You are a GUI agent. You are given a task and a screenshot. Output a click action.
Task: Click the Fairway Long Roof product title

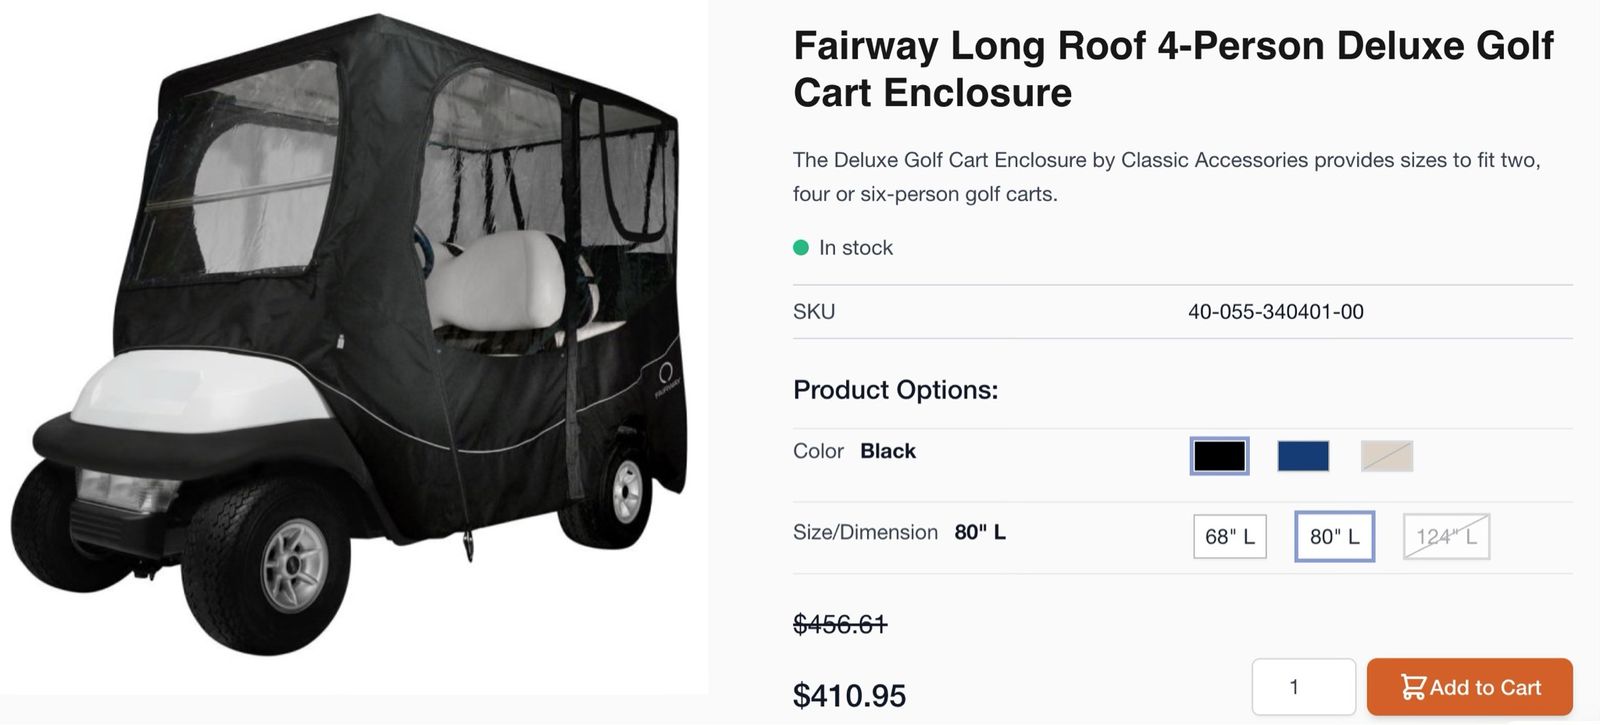pyautogui.click(x=1172, y=69)
